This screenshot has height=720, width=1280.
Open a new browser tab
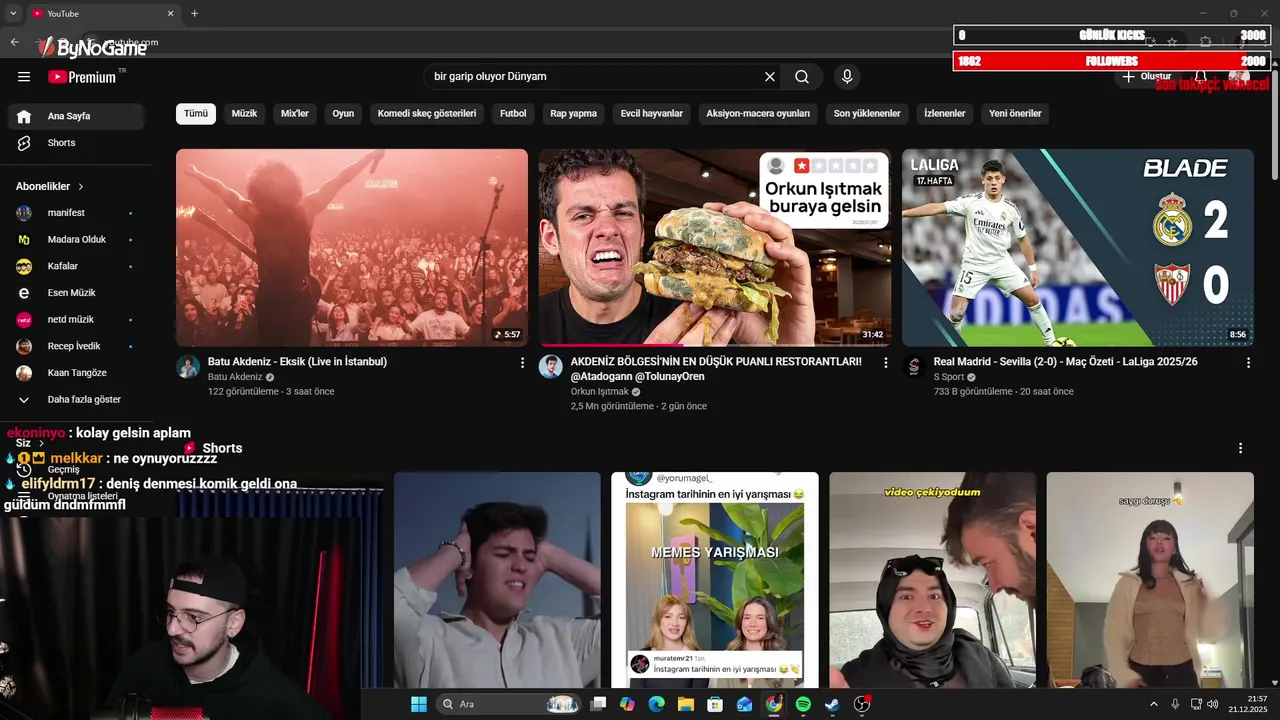coord(194,13)
